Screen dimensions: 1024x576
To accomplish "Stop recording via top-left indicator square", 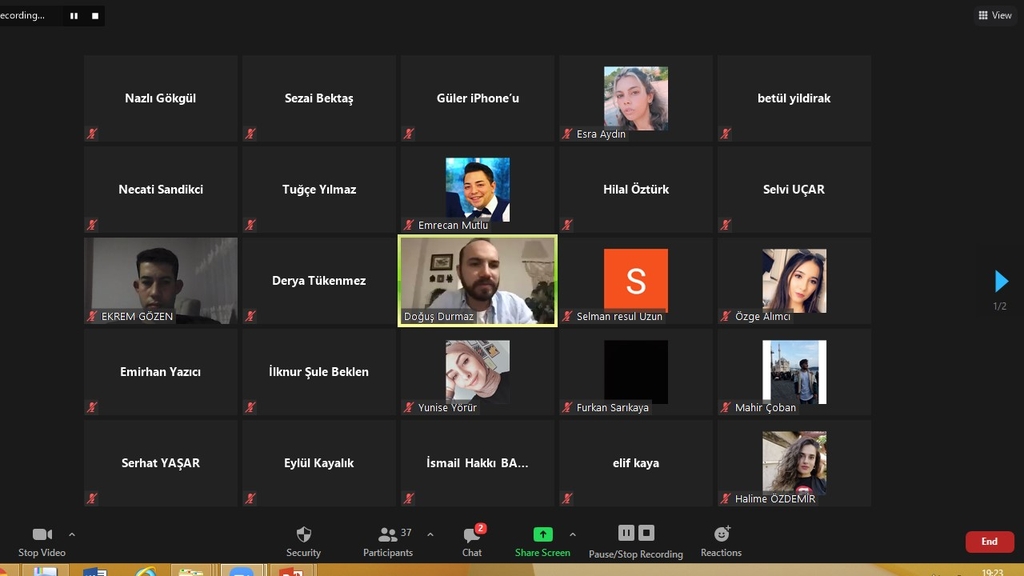I will coord(95,16).
